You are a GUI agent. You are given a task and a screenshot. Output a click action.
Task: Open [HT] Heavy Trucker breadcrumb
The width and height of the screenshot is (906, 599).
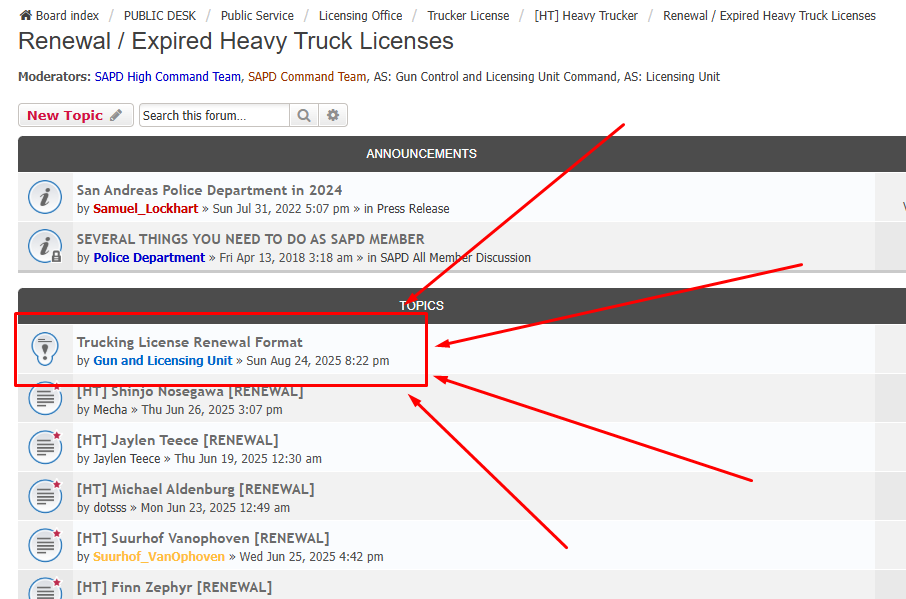586,16
